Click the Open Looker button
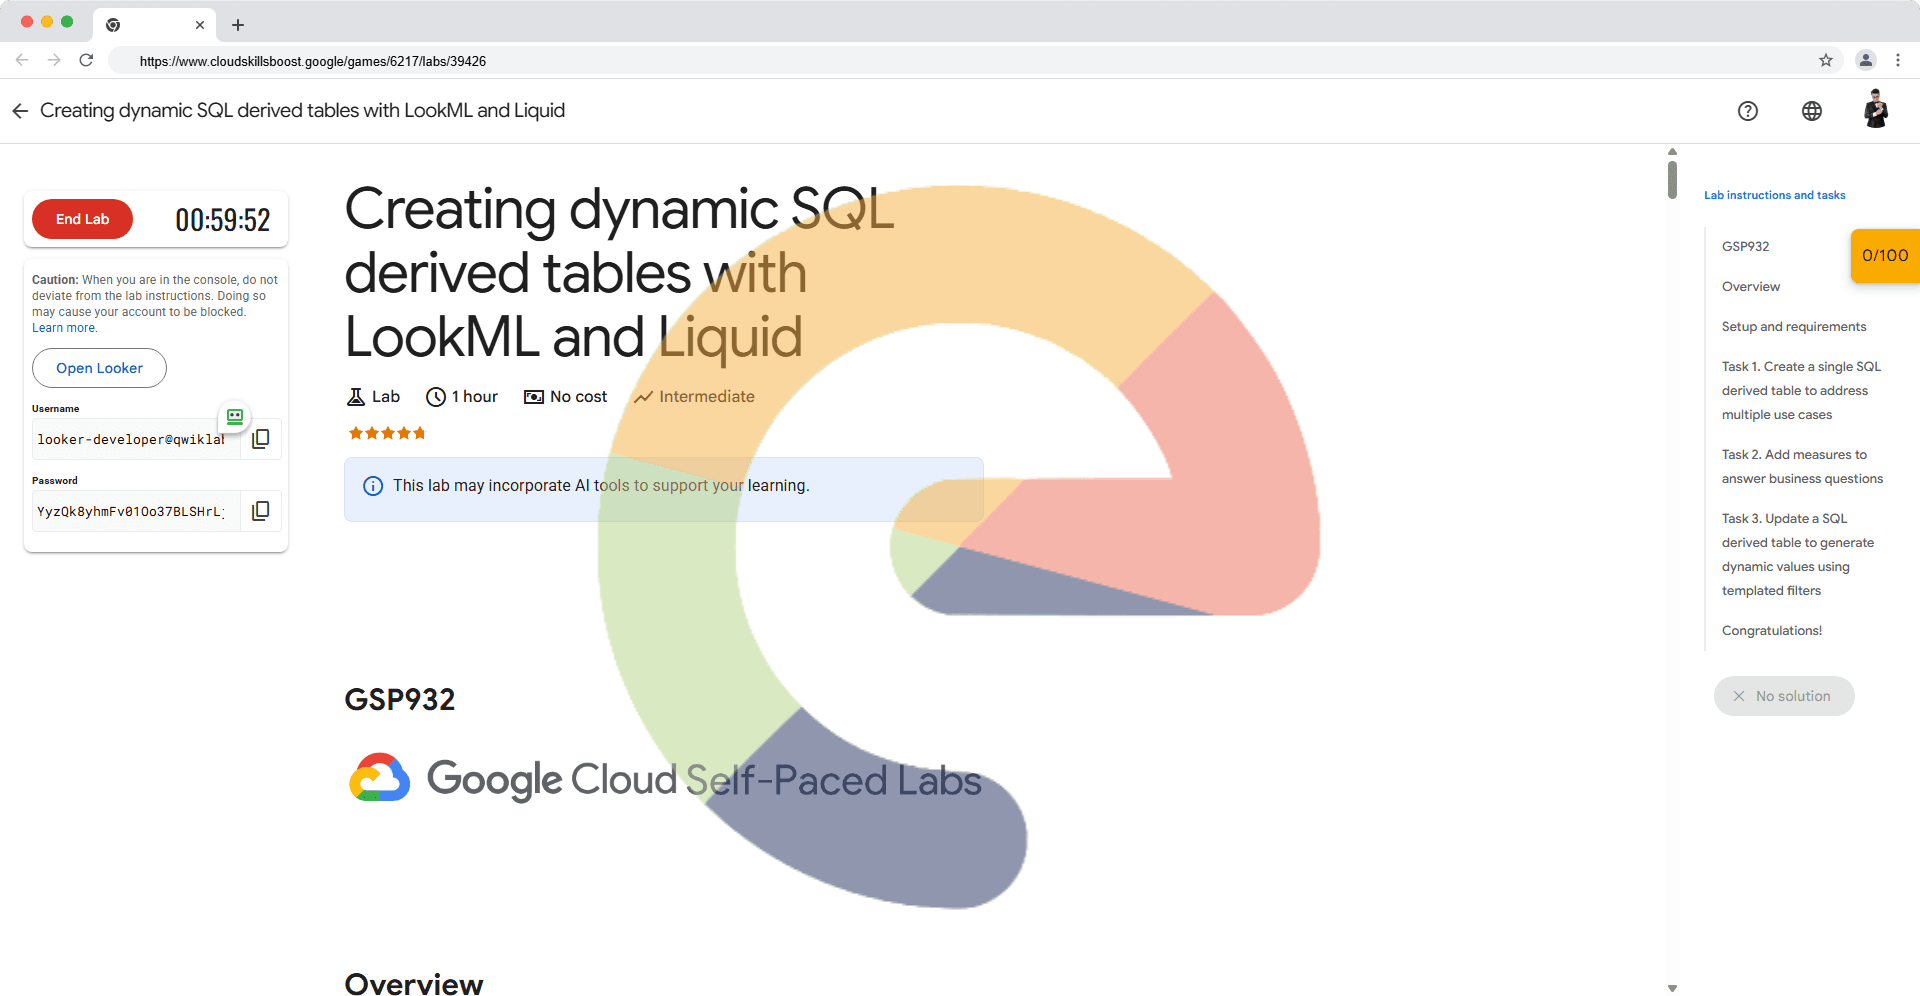 [x=99, y=368]
